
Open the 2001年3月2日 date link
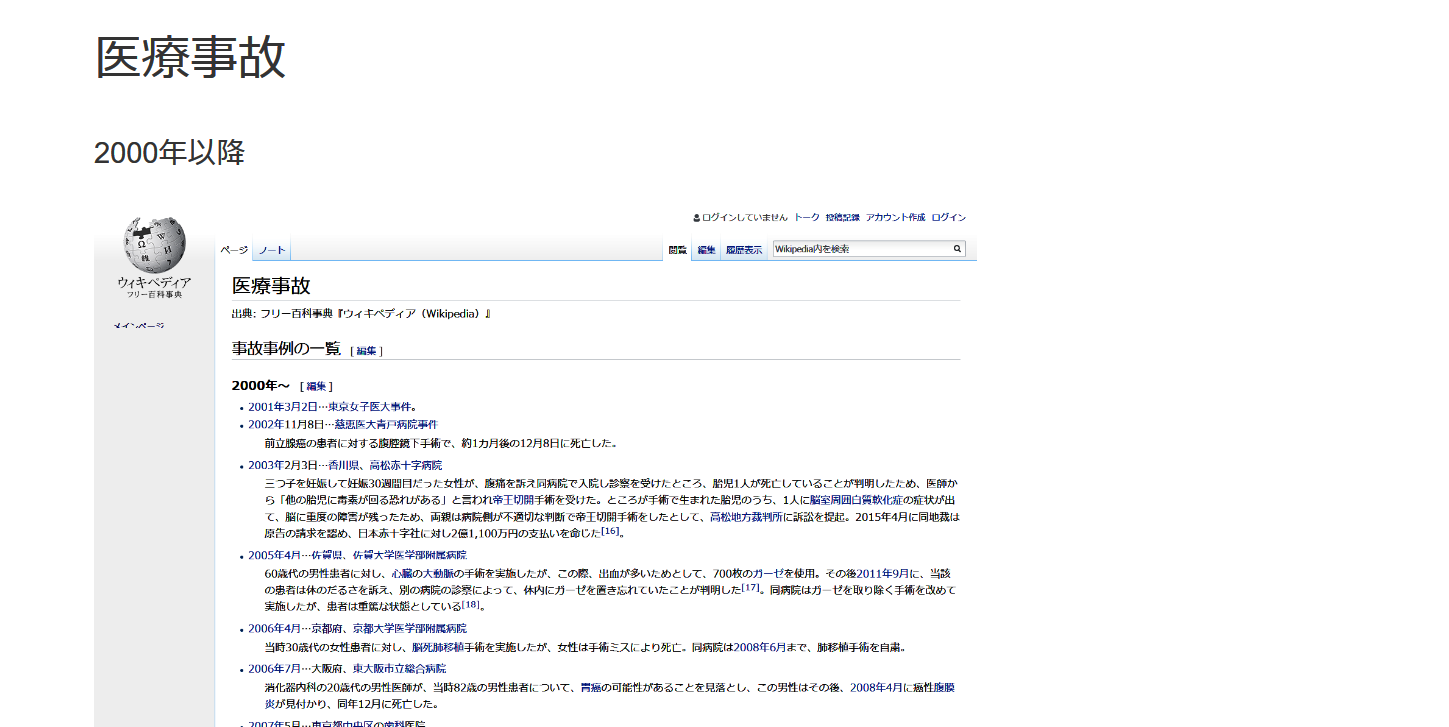282,407
